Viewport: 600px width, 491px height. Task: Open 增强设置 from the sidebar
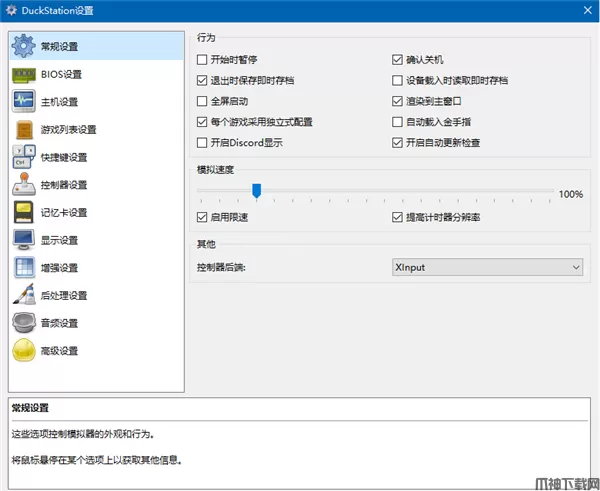tap(96, 268)
